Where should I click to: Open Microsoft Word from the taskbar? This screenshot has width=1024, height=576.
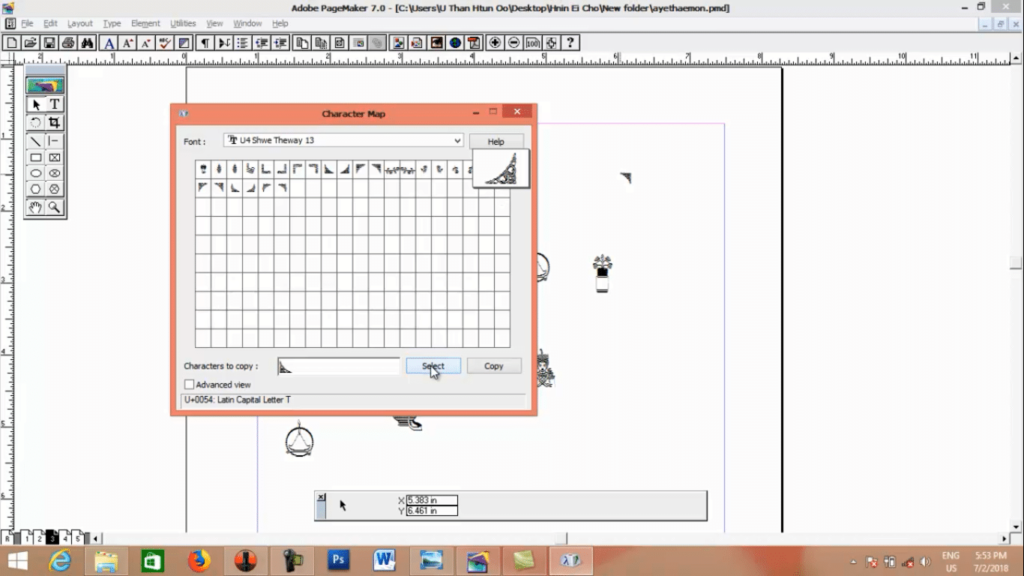coord(384,560)
